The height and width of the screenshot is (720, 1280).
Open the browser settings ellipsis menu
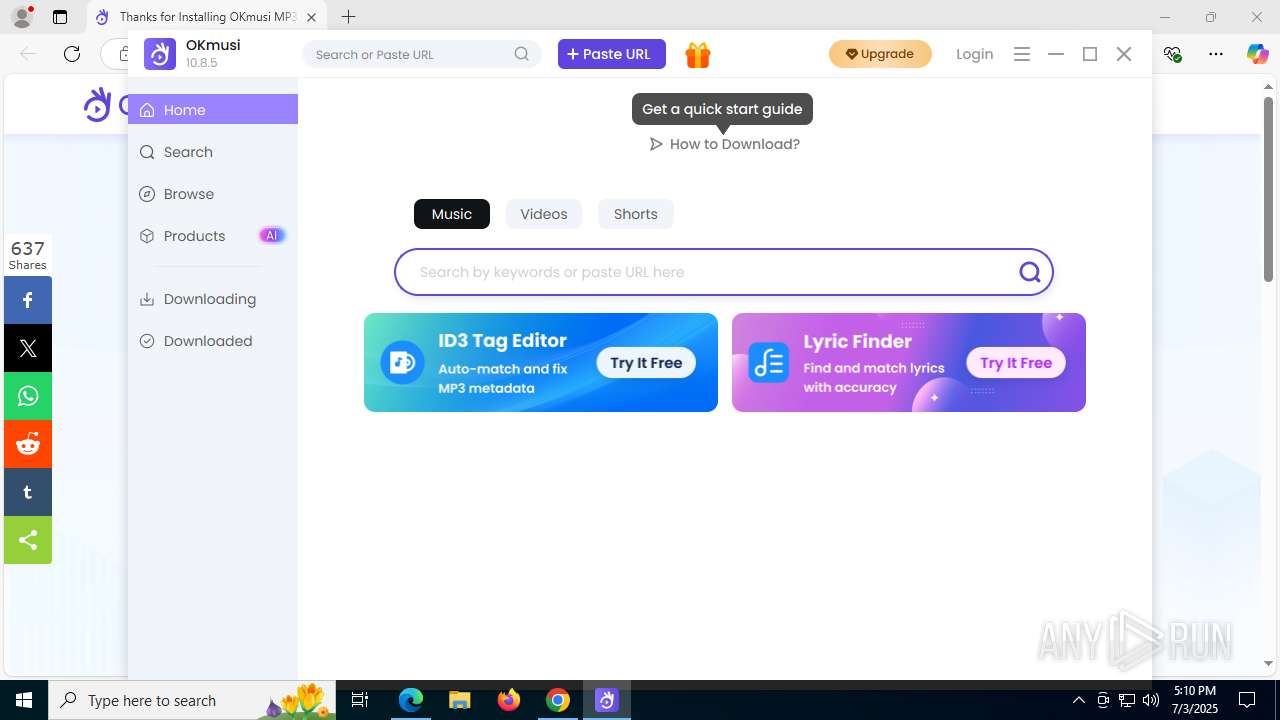[x=1216, y=54]
